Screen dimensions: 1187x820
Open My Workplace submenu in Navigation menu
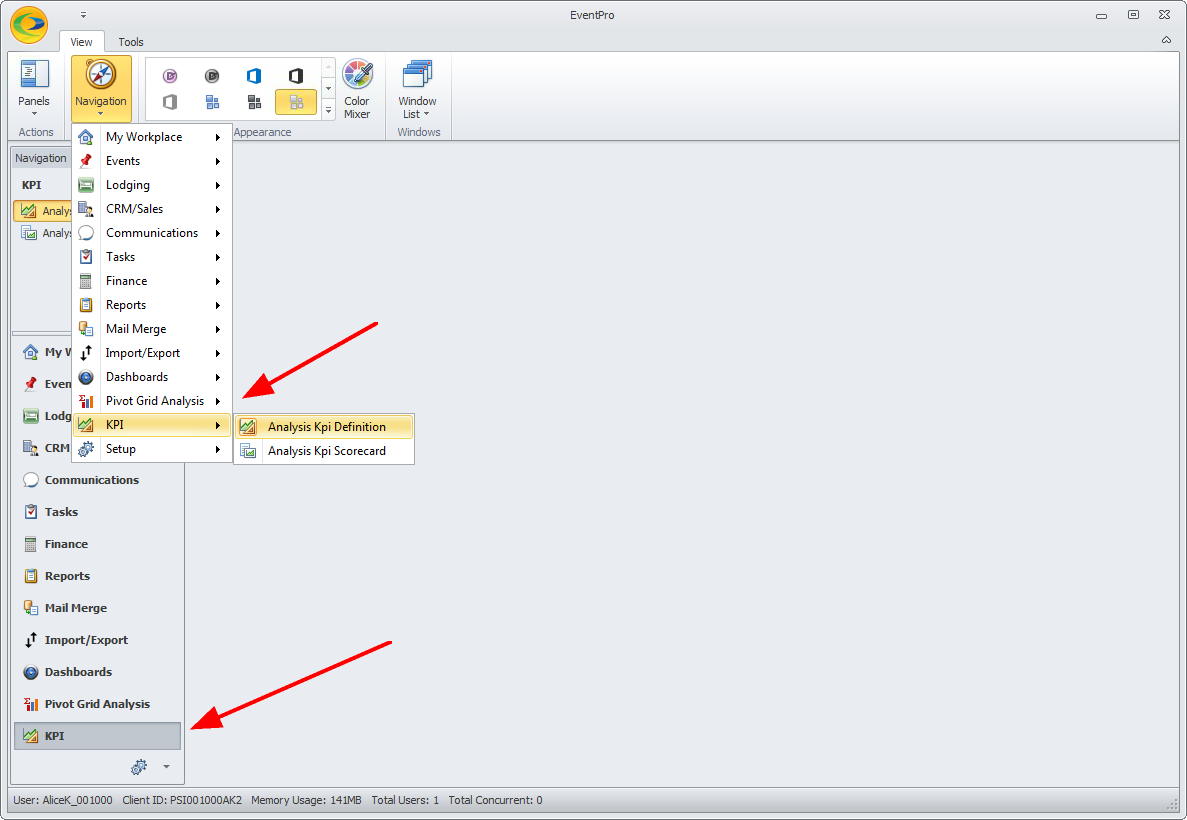point(152,137)
